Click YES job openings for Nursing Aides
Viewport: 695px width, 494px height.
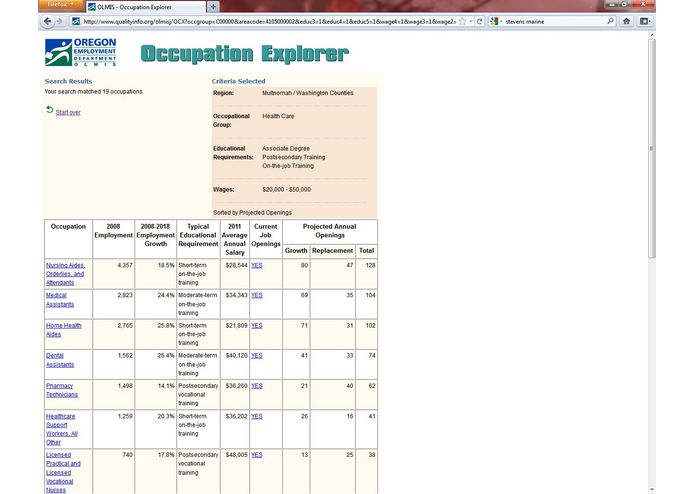(257, 265)
